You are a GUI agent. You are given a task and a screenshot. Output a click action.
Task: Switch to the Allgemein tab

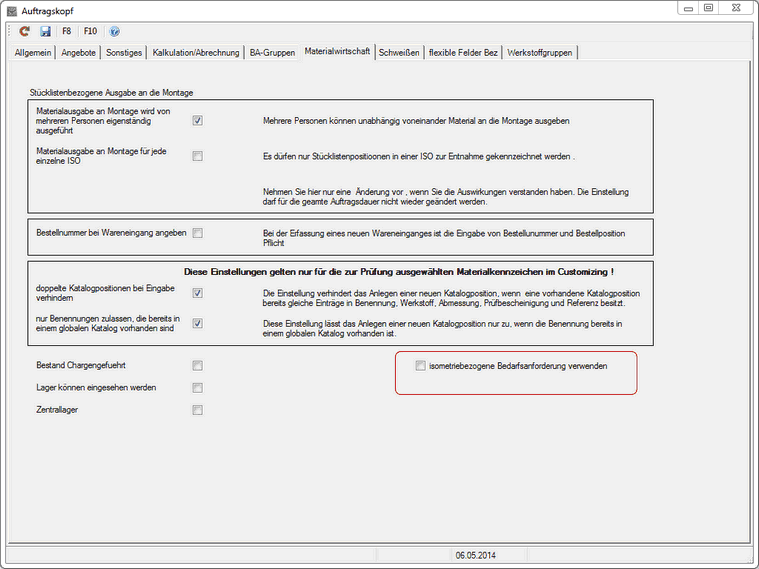[33, 52]
